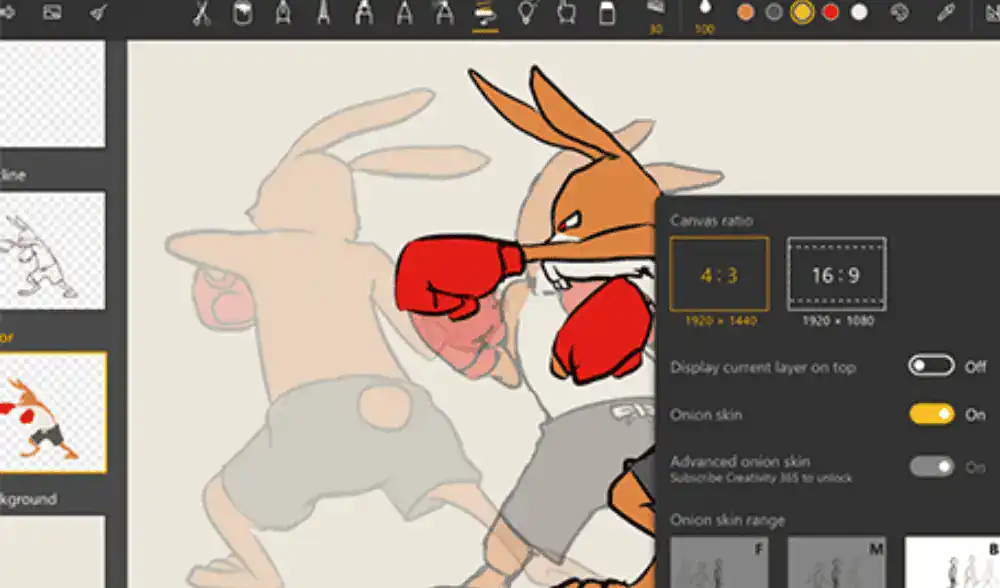Open the line art layer thumbnail
This screenshot has height=588, width=1000.
tap(53, 250)
